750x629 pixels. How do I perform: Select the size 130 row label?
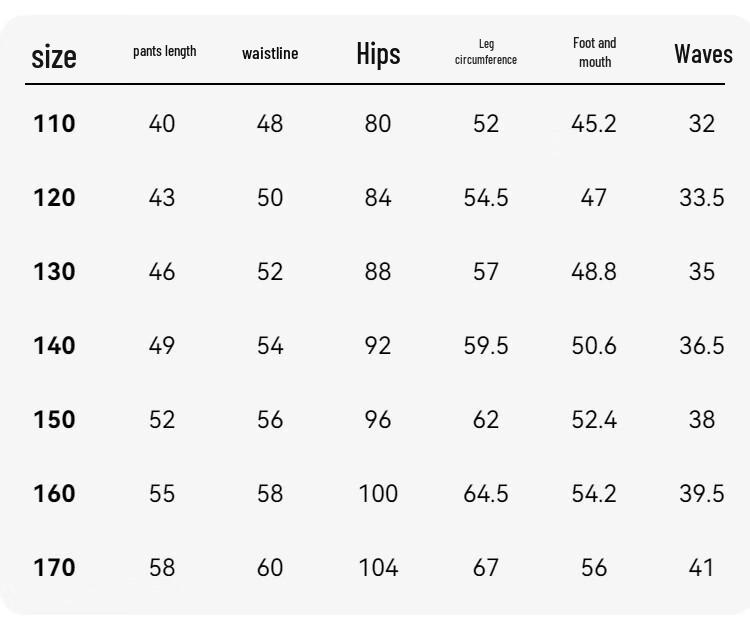pyautogui.click(x=54, y=272)
